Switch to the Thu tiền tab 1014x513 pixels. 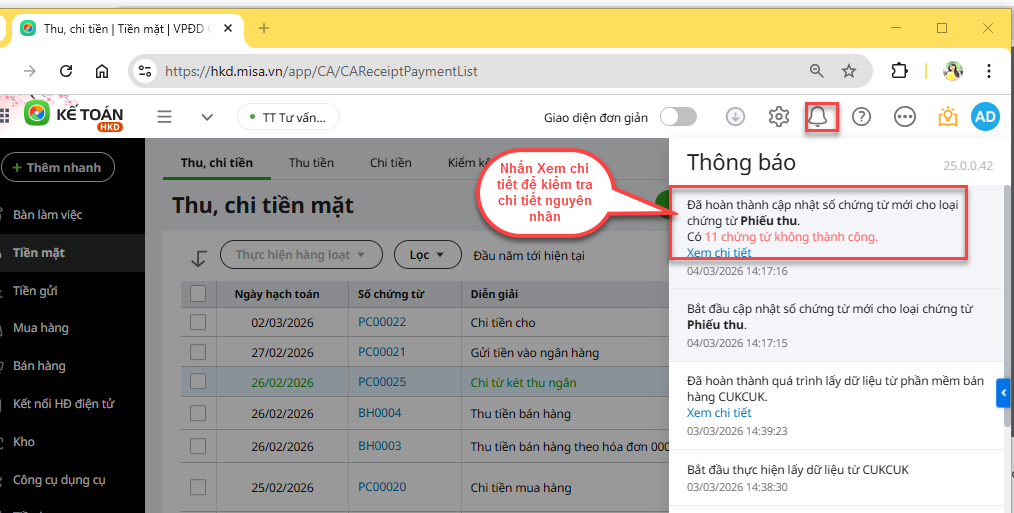pyautogui.click(x=311, y=163)
